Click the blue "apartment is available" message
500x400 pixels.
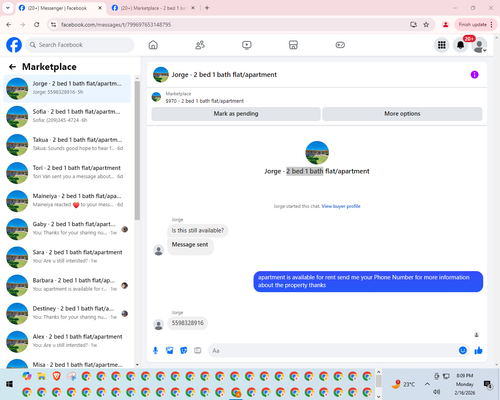point(368,281)
